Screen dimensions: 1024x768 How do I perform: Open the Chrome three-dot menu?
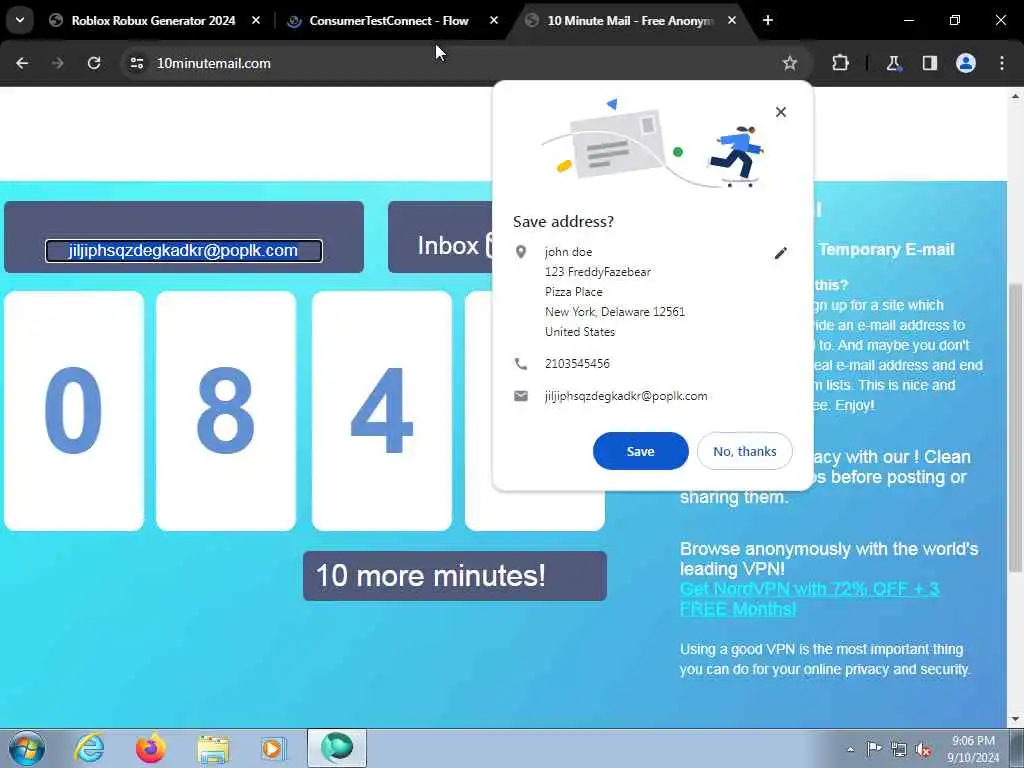click(x=1002, y=63)
